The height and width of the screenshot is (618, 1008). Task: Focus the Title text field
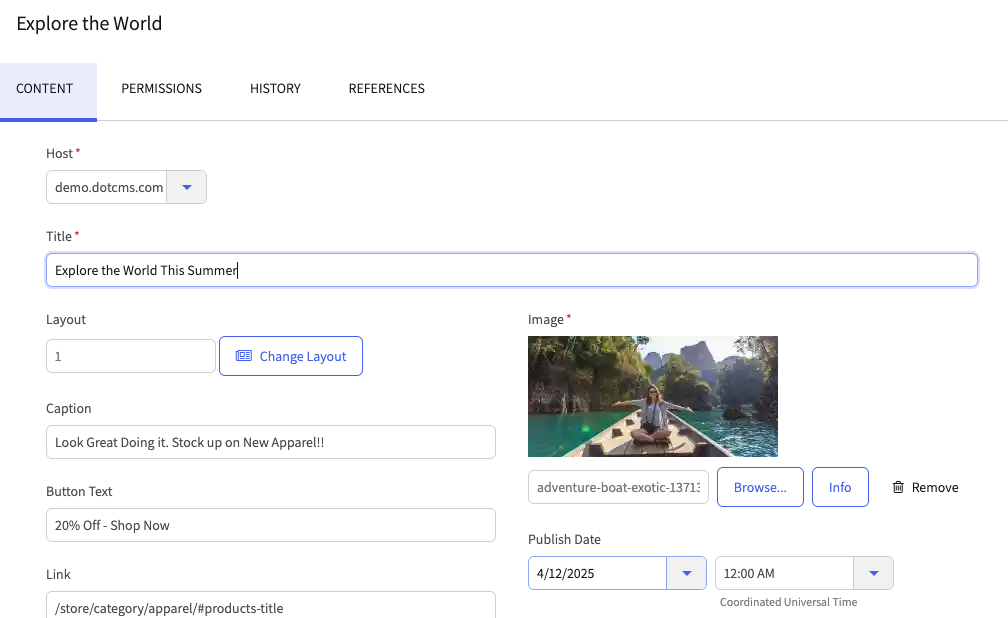(x=511, y=270)
